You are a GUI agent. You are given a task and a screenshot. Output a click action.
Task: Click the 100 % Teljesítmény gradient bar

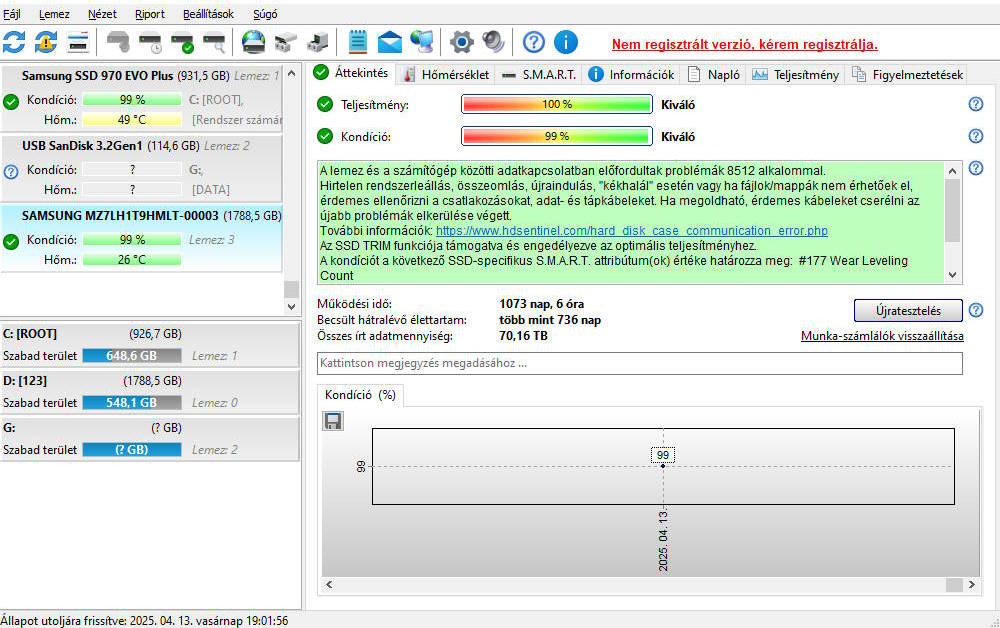tap(557, 104)
